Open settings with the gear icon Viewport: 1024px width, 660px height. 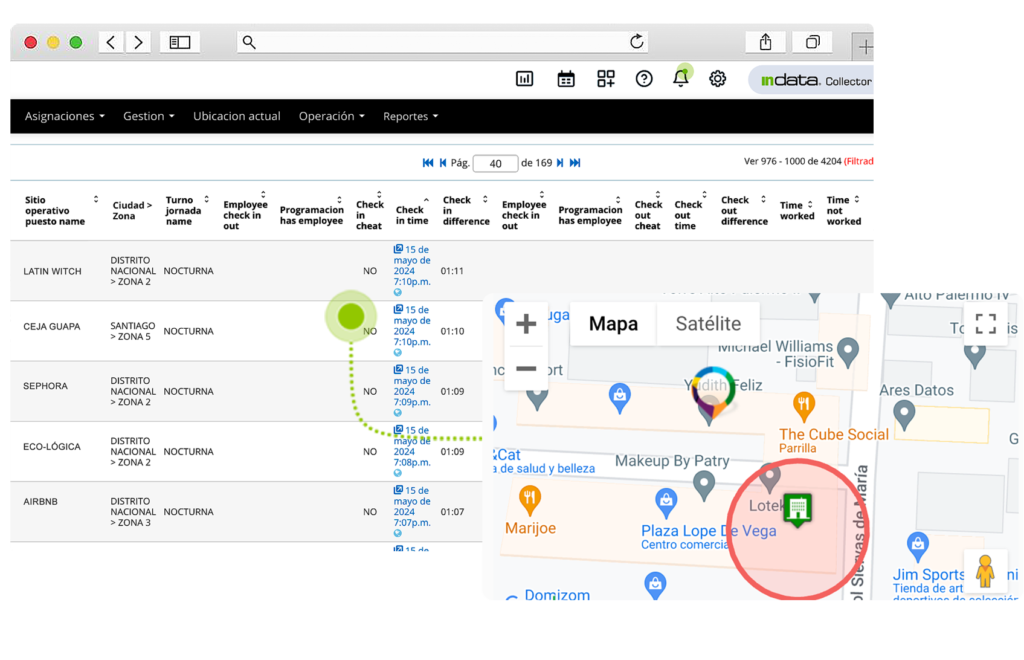718,78
